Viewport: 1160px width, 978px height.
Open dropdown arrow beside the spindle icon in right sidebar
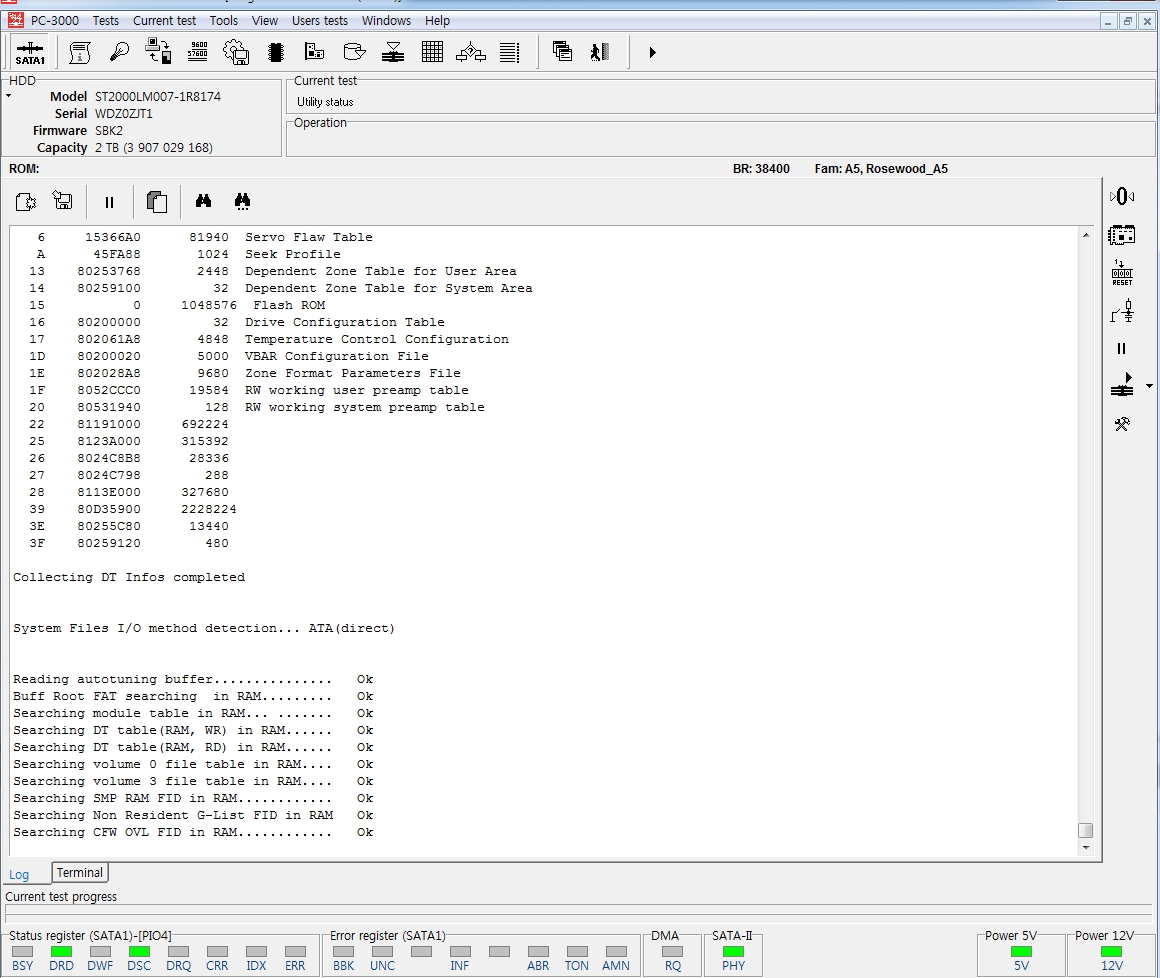1149,386
